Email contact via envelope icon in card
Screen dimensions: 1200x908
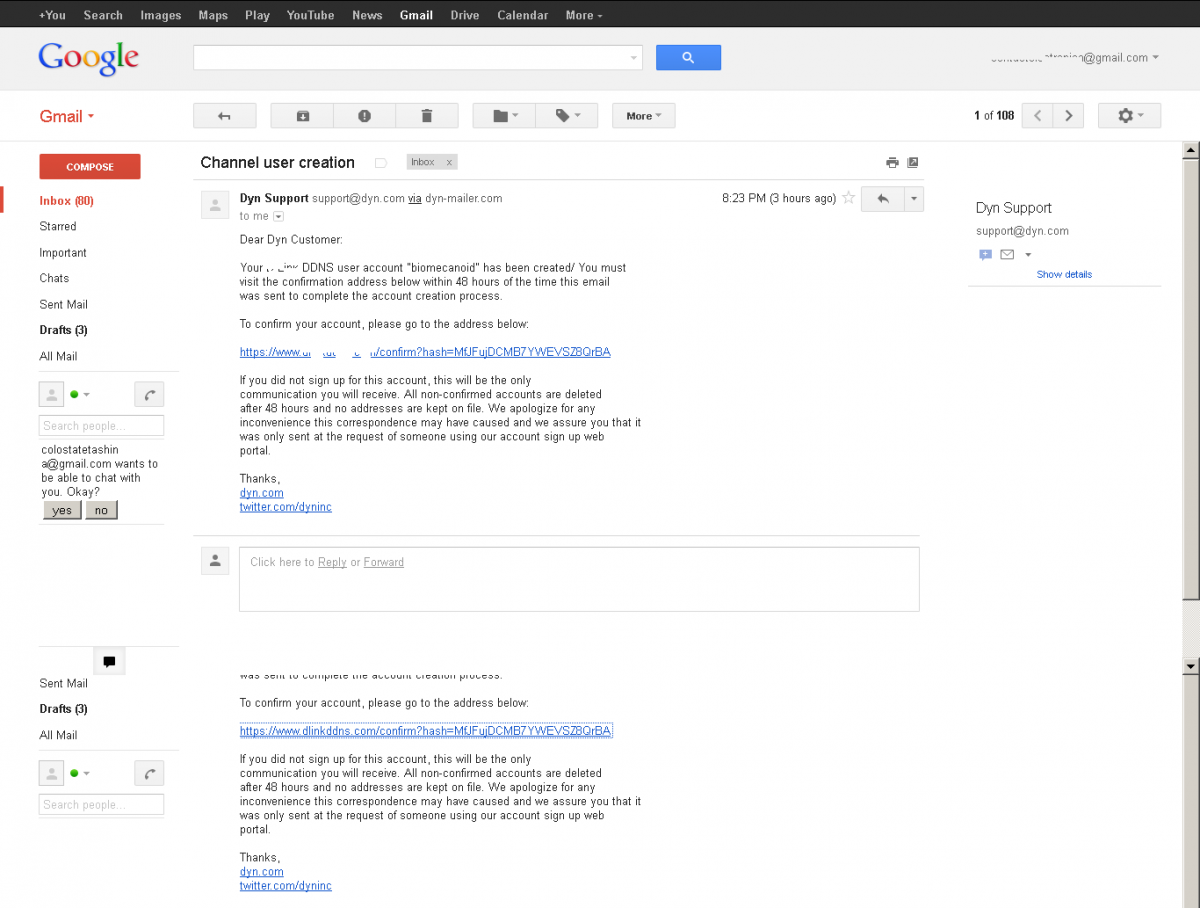point(1007,255)
